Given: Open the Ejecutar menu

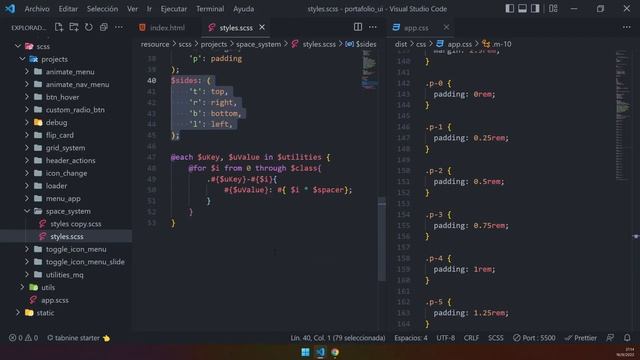Looking at the screenshot, I should click(x=173, y=9).
